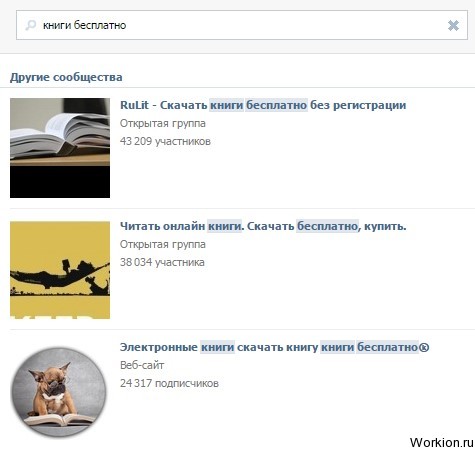Open the 'Другие сообщества' section header
The width and height of the screenshot is (475, 449).
[66, 77]
